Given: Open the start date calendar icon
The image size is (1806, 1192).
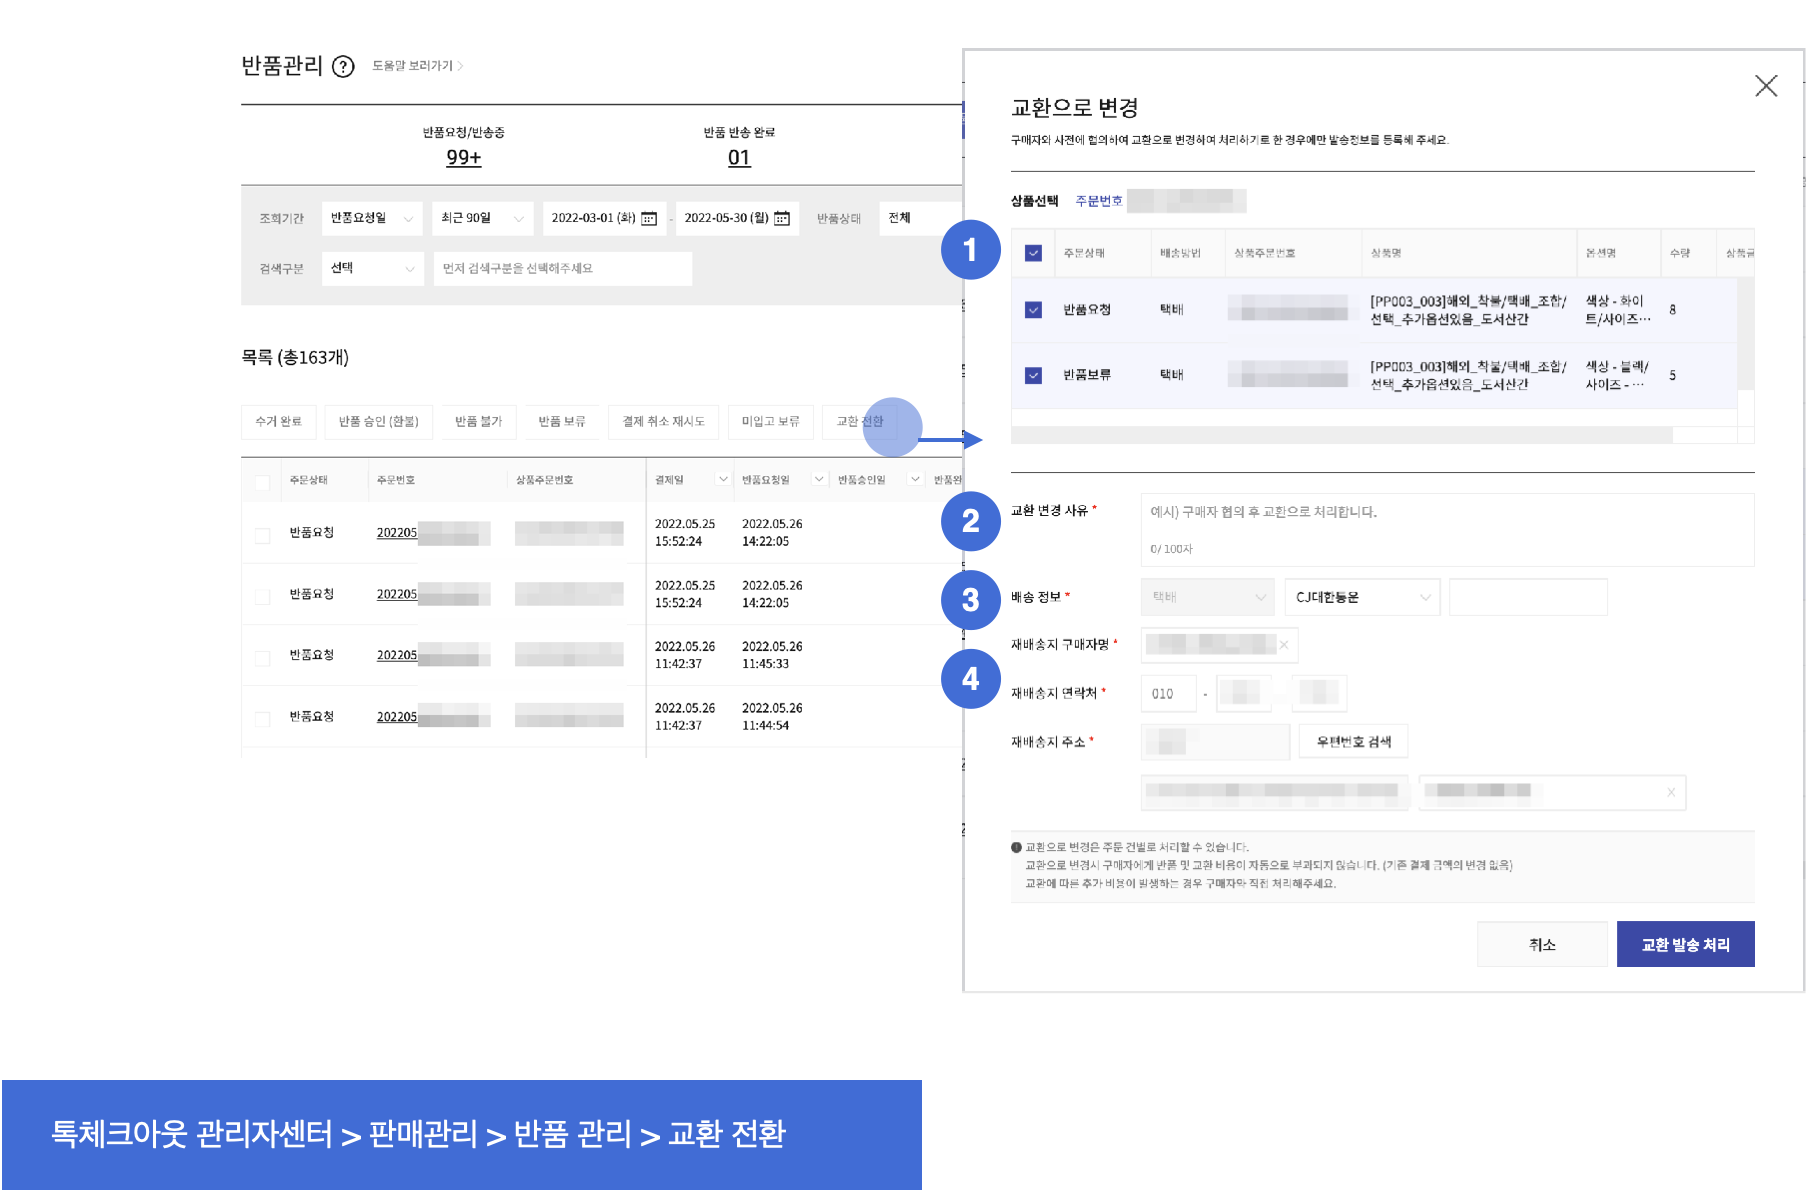Looking at the screenshot, I should click(x=649, y=218).
